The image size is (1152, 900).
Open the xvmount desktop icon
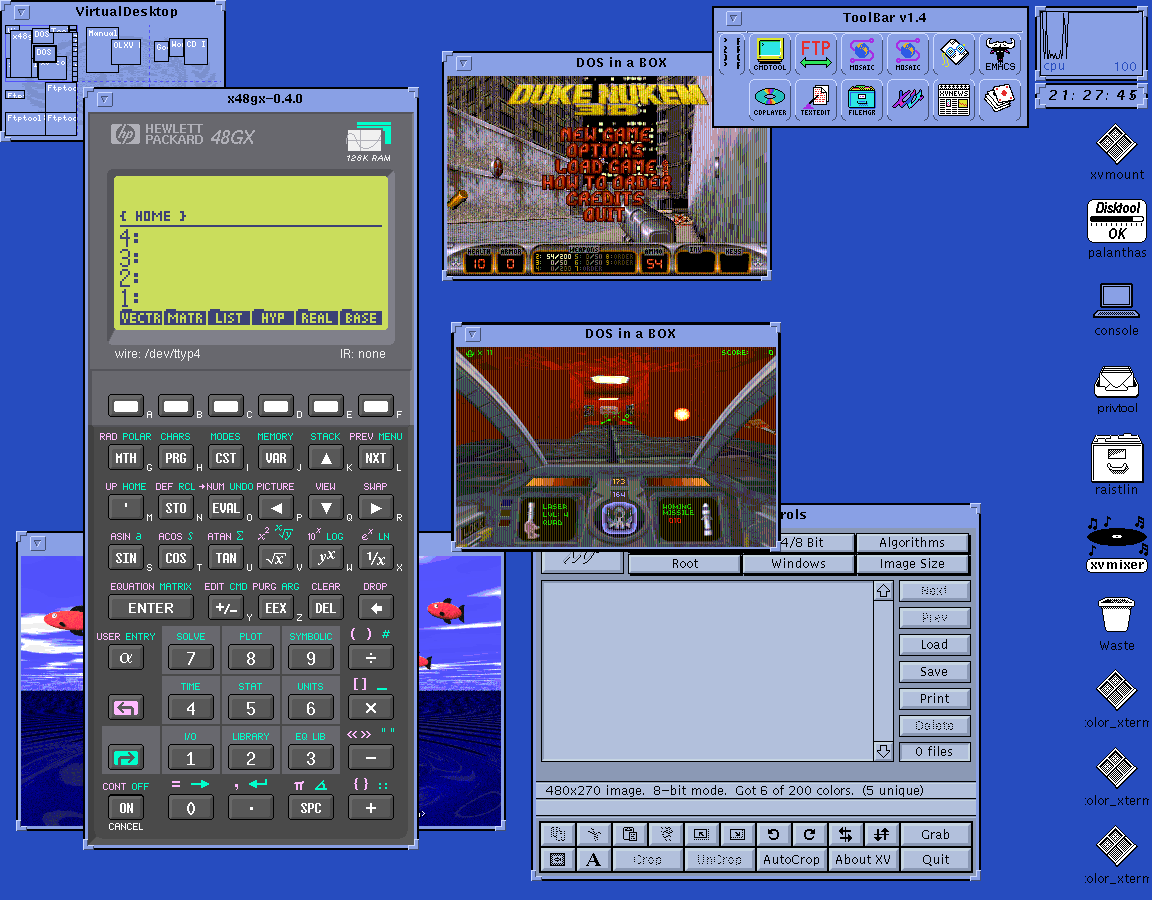point(1117,152)
